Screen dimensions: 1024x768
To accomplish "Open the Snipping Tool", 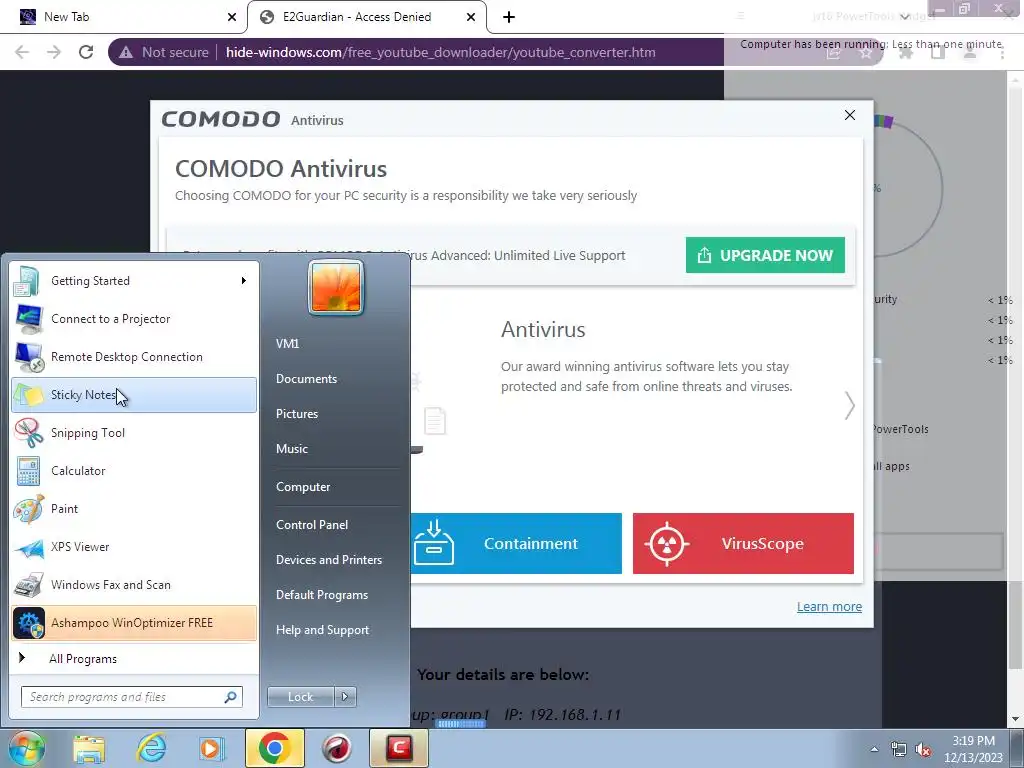I will coord(134,432).
